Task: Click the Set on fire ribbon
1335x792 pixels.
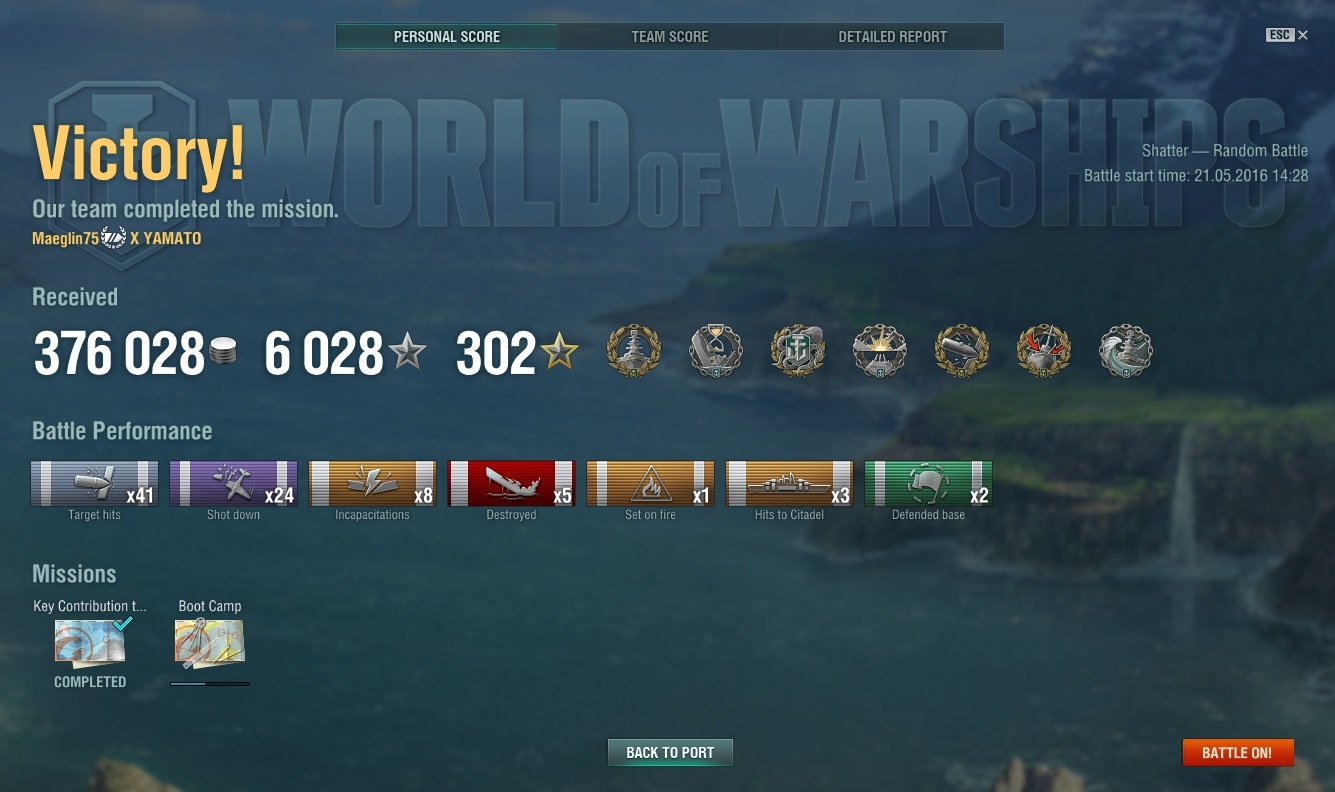Action: tap(650, 484)
